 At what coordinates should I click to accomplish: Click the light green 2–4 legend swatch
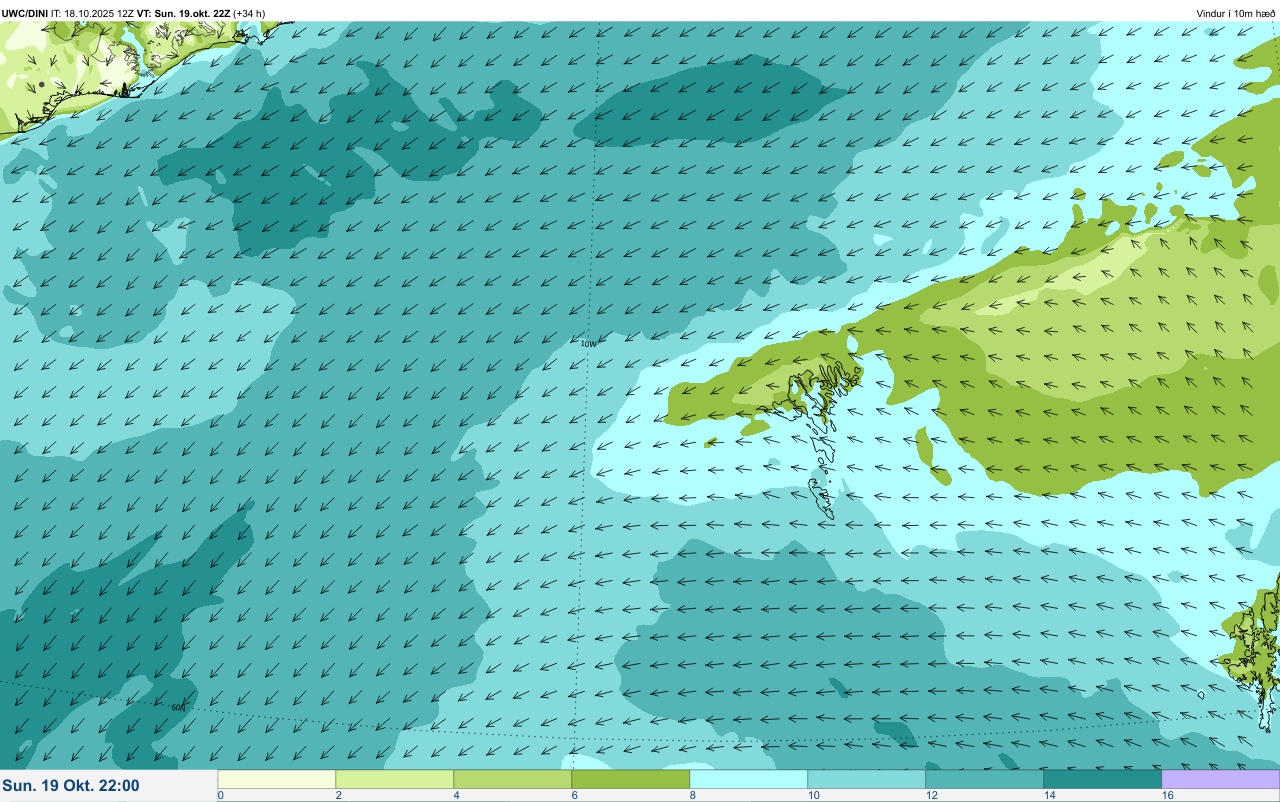click(395, 779)
